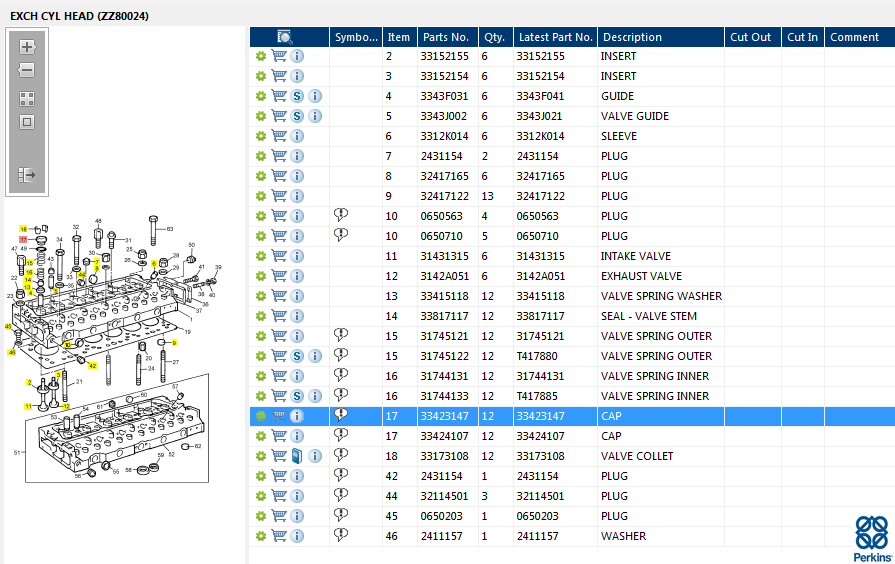Image resolution: width=895 pixels, height=564 pixels.
Task: Select the CAP row with part 33424107
Action: pyautogui.click(x=572, y=436)
